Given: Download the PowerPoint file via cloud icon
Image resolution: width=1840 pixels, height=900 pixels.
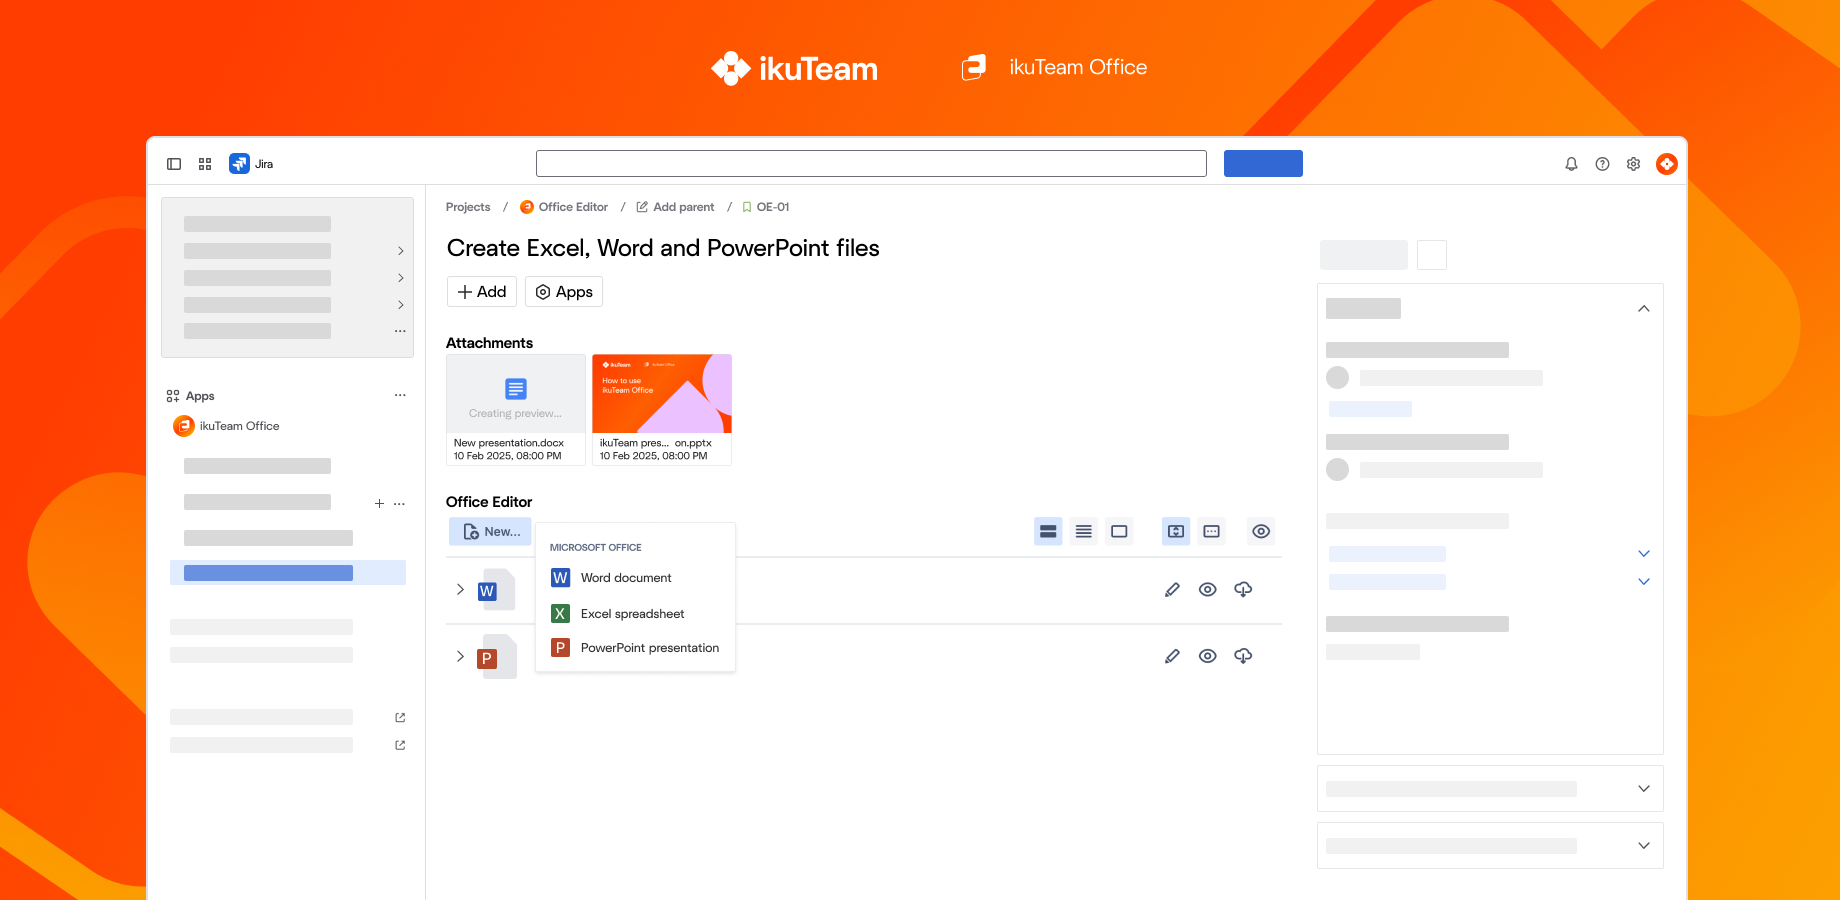Looking at the screenshot, I should pos(1243,656).
